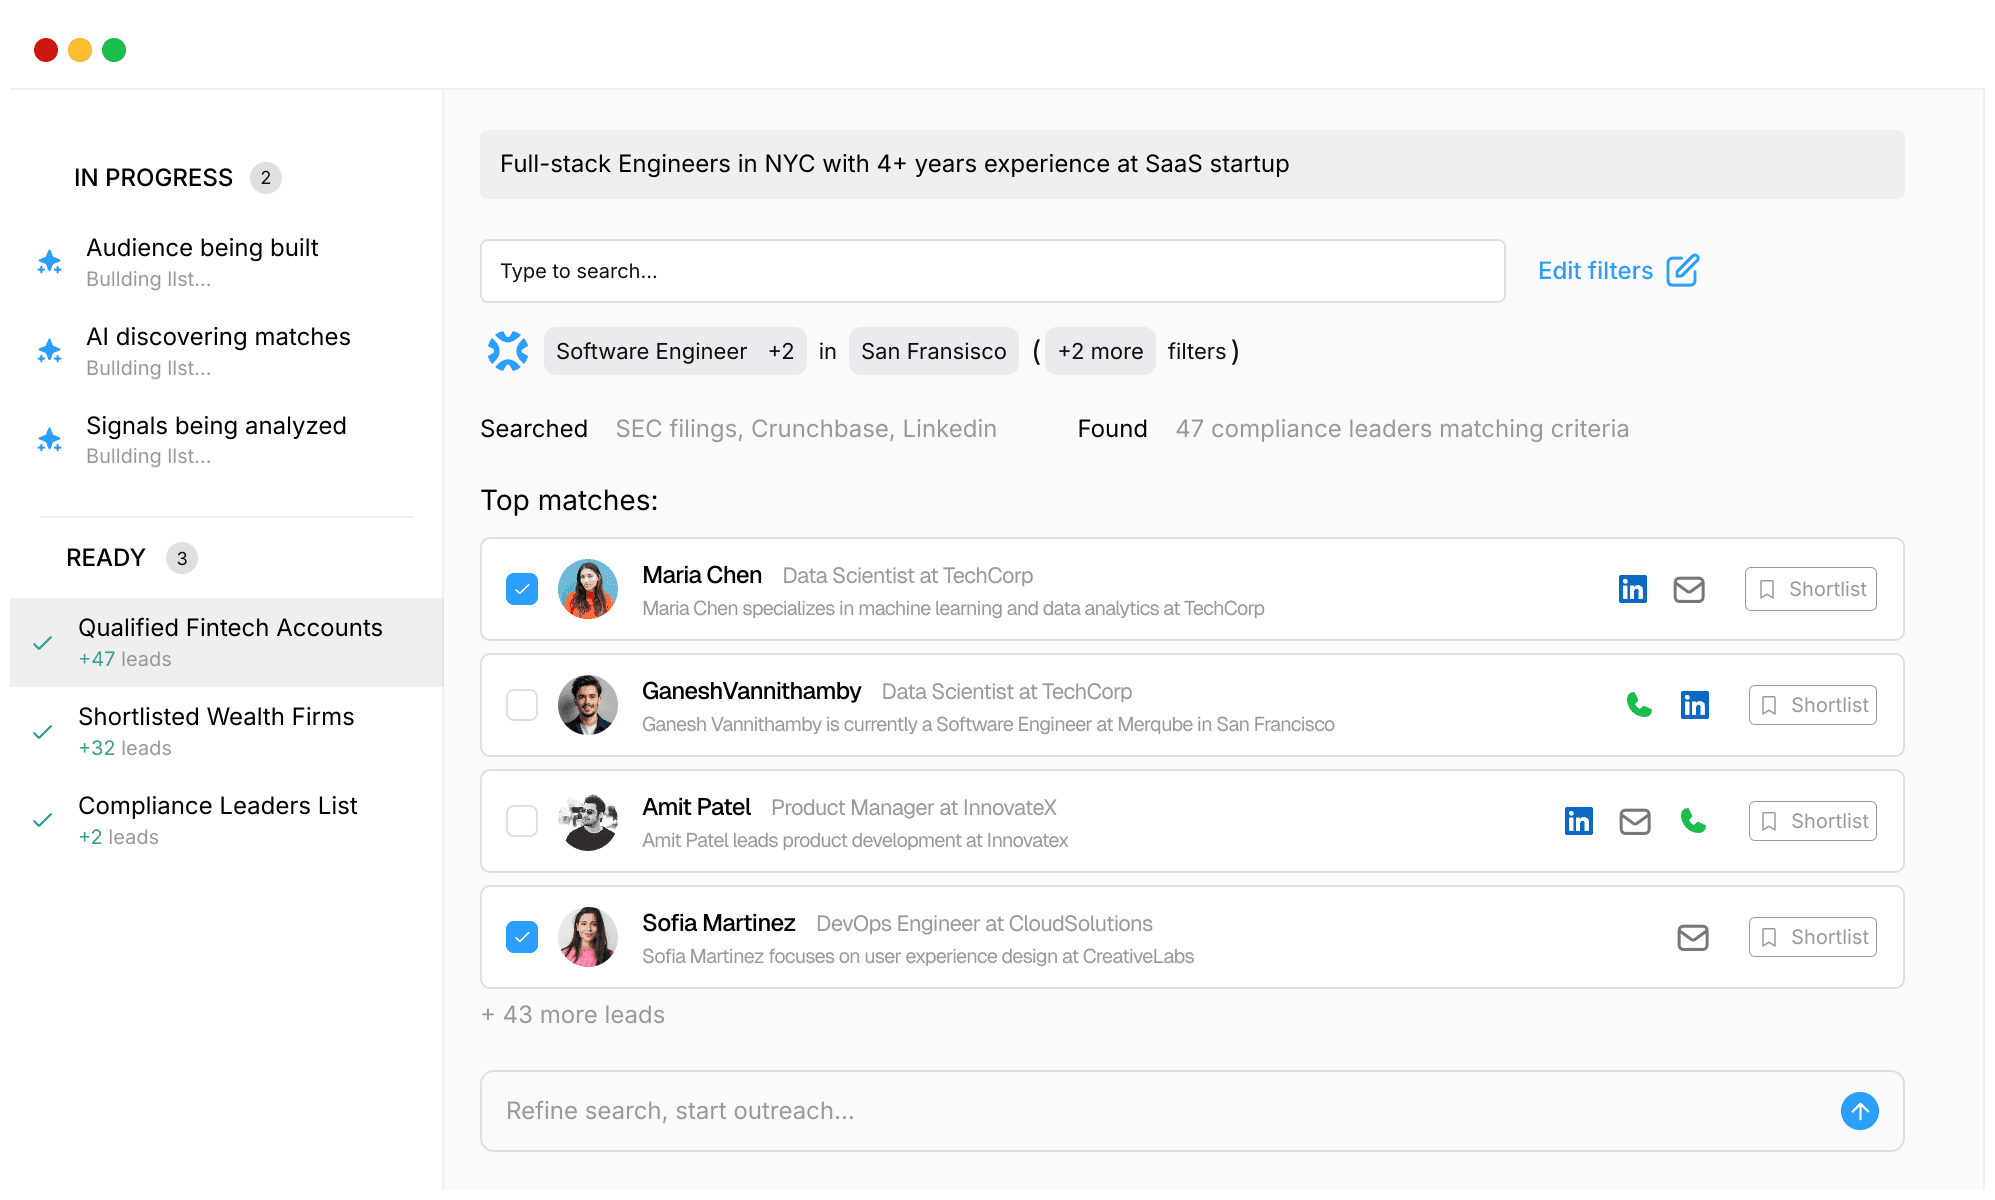The height and width of the screenshot is (1200, 1995).
Task: Call Ganesh Vannithamby via the phone icon
Action: coord(1638,705)
